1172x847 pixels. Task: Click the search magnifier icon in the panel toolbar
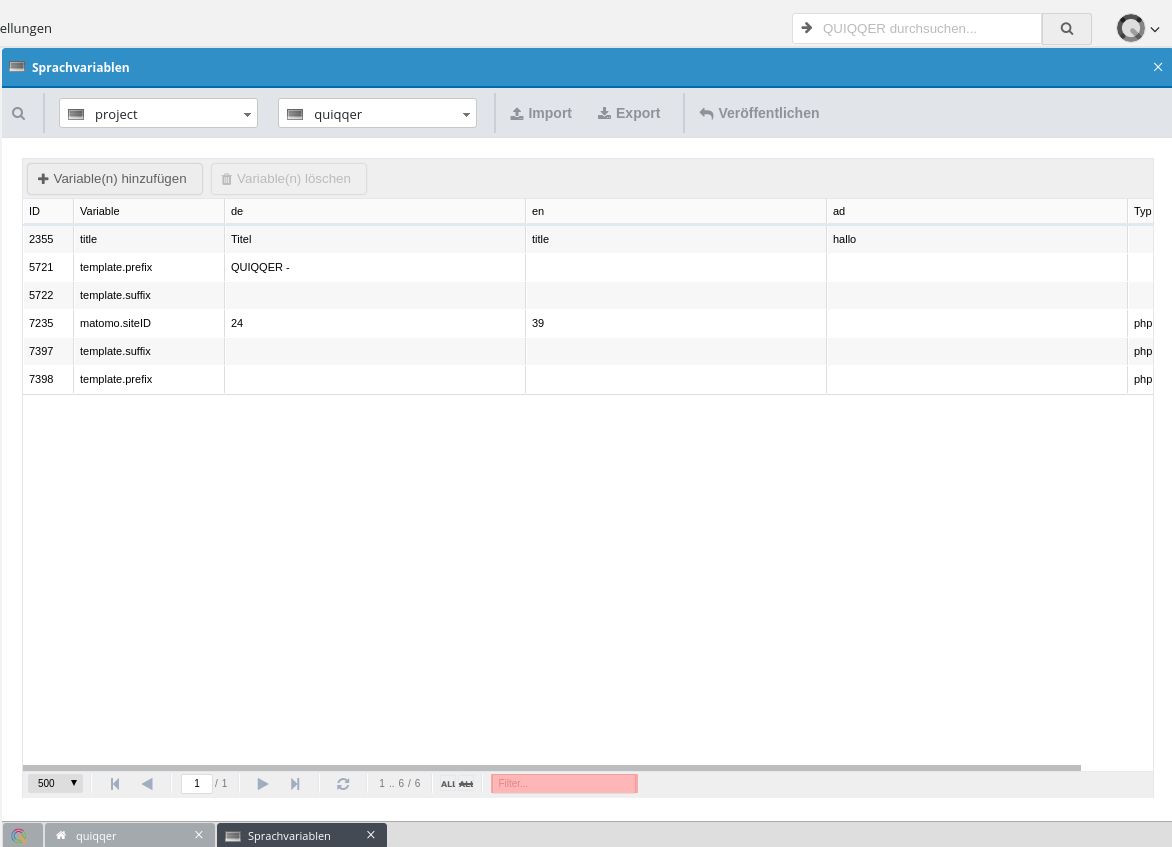[x=18, y=114]
